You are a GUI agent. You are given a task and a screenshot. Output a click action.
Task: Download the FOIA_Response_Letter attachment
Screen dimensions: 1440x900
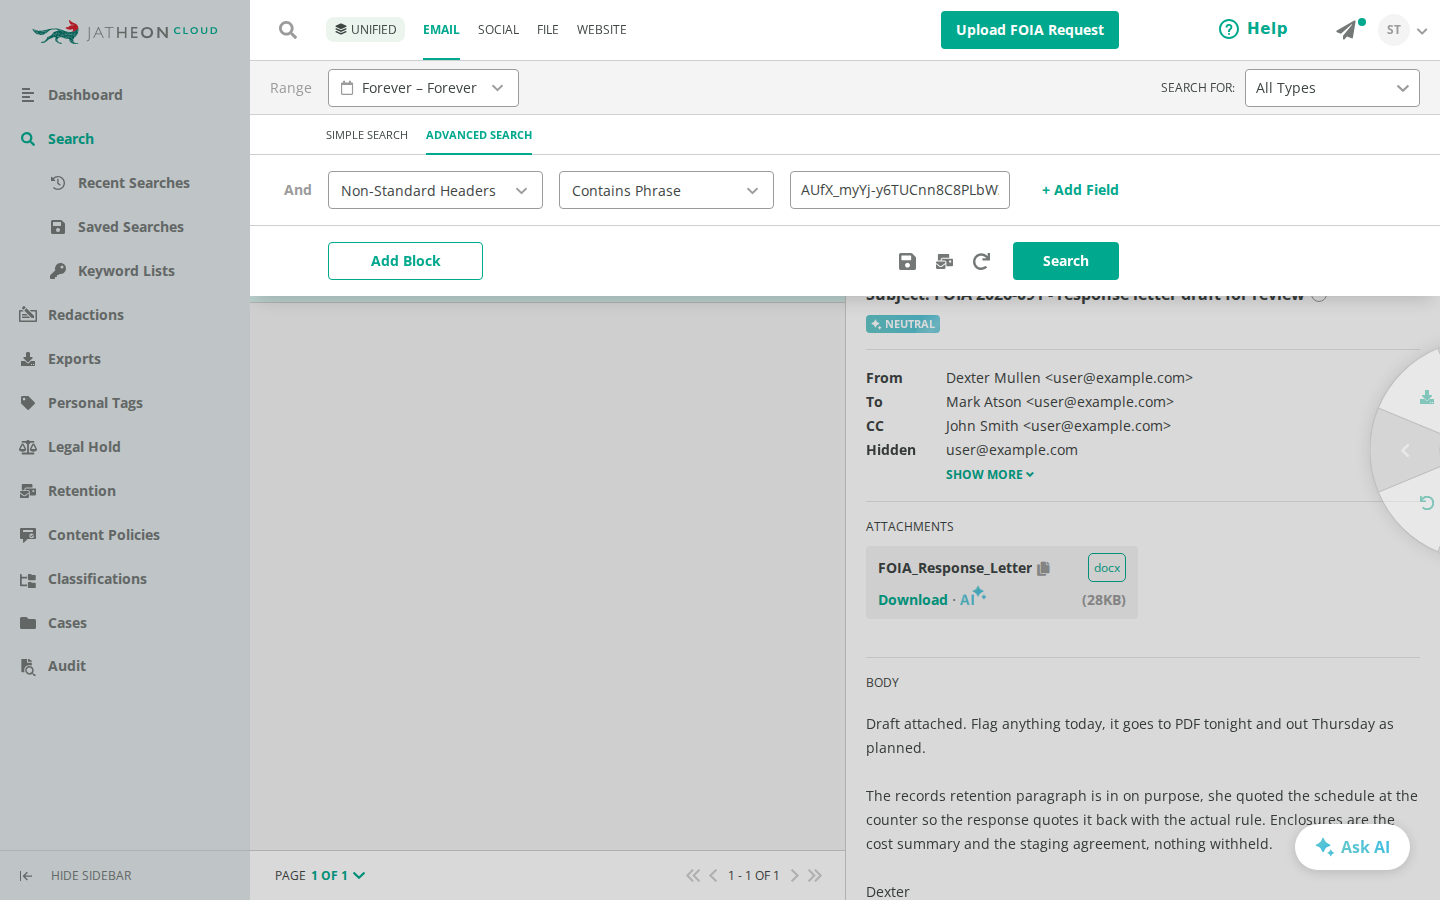point(913,600)
